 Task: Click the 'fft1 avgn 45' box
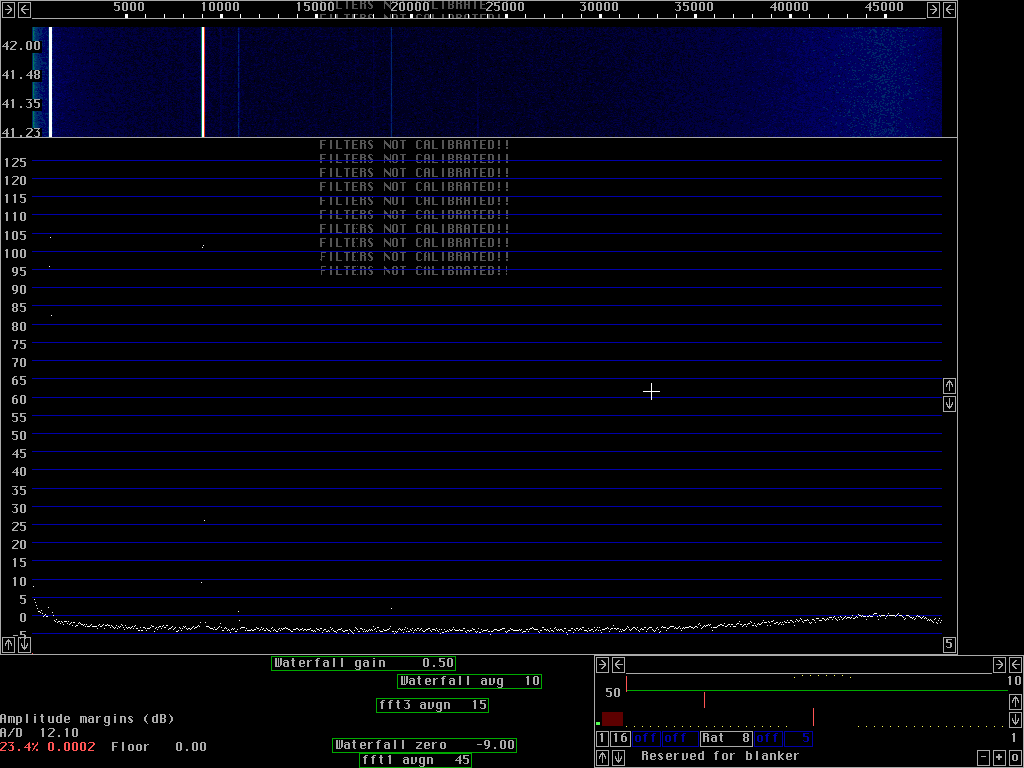[x=415, y=760]
